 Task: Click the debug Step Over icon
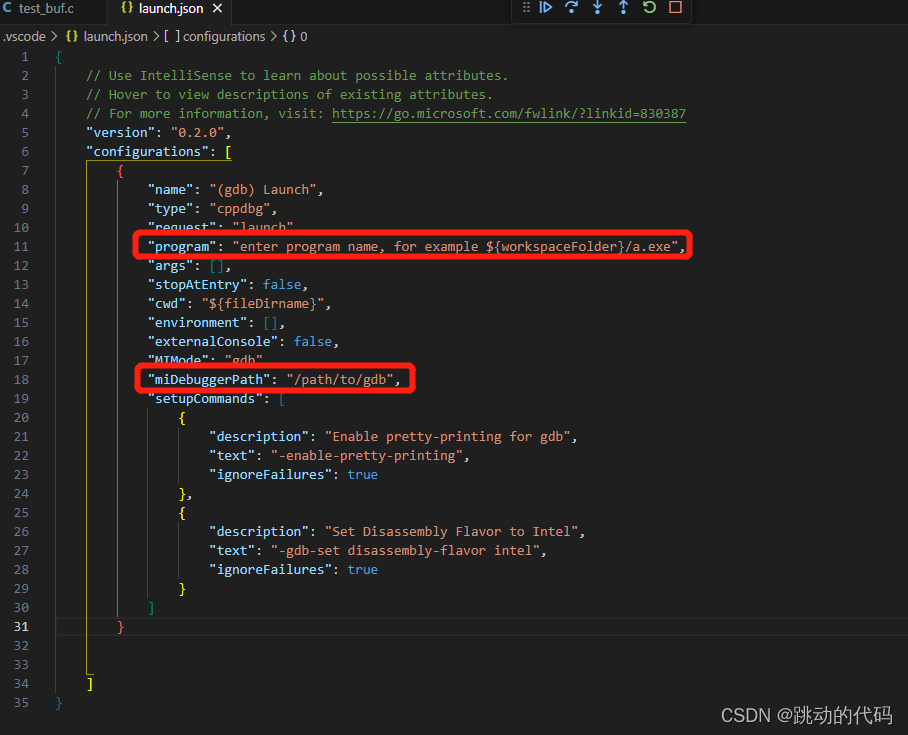pyautogui.click(x=572, y=8)
